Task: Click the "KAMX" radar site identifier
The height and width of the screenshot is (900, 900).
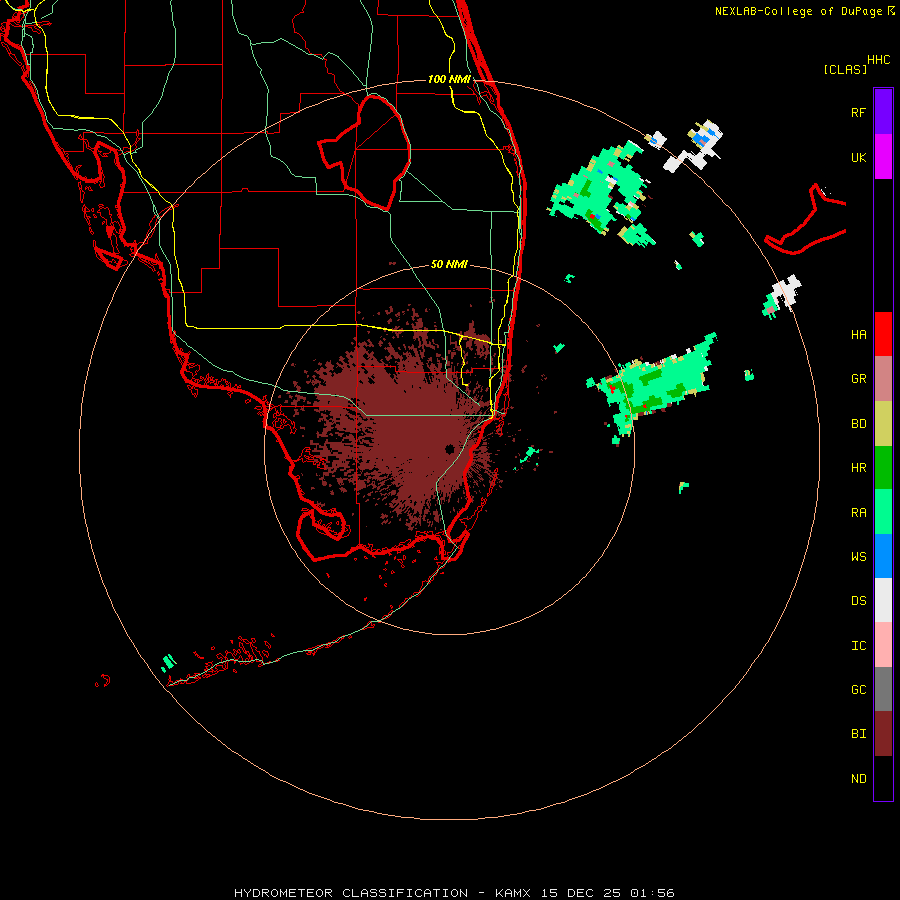Action: pos(513,893)
